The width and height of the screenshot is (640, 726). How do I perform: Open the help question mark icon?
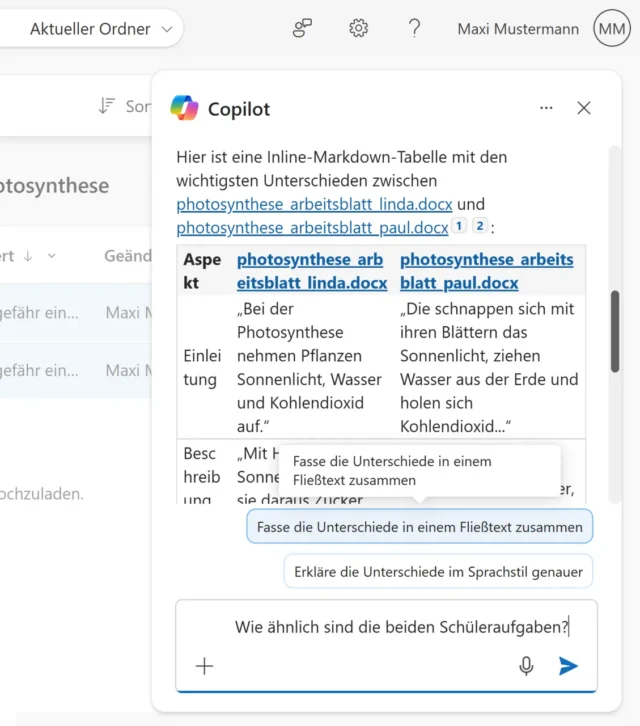coord(414,28)
